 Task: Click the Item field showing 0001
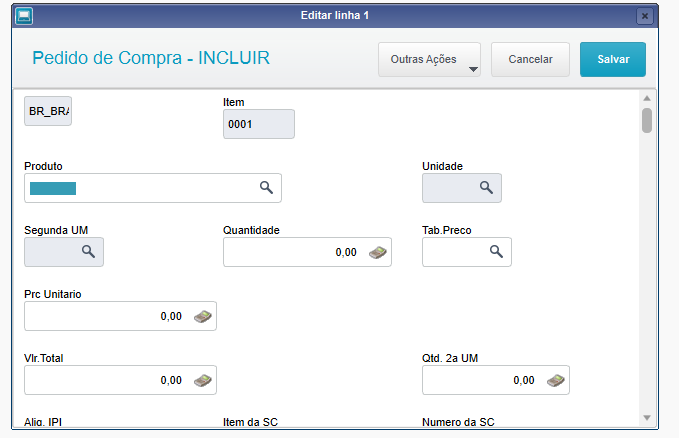[259, 124]
